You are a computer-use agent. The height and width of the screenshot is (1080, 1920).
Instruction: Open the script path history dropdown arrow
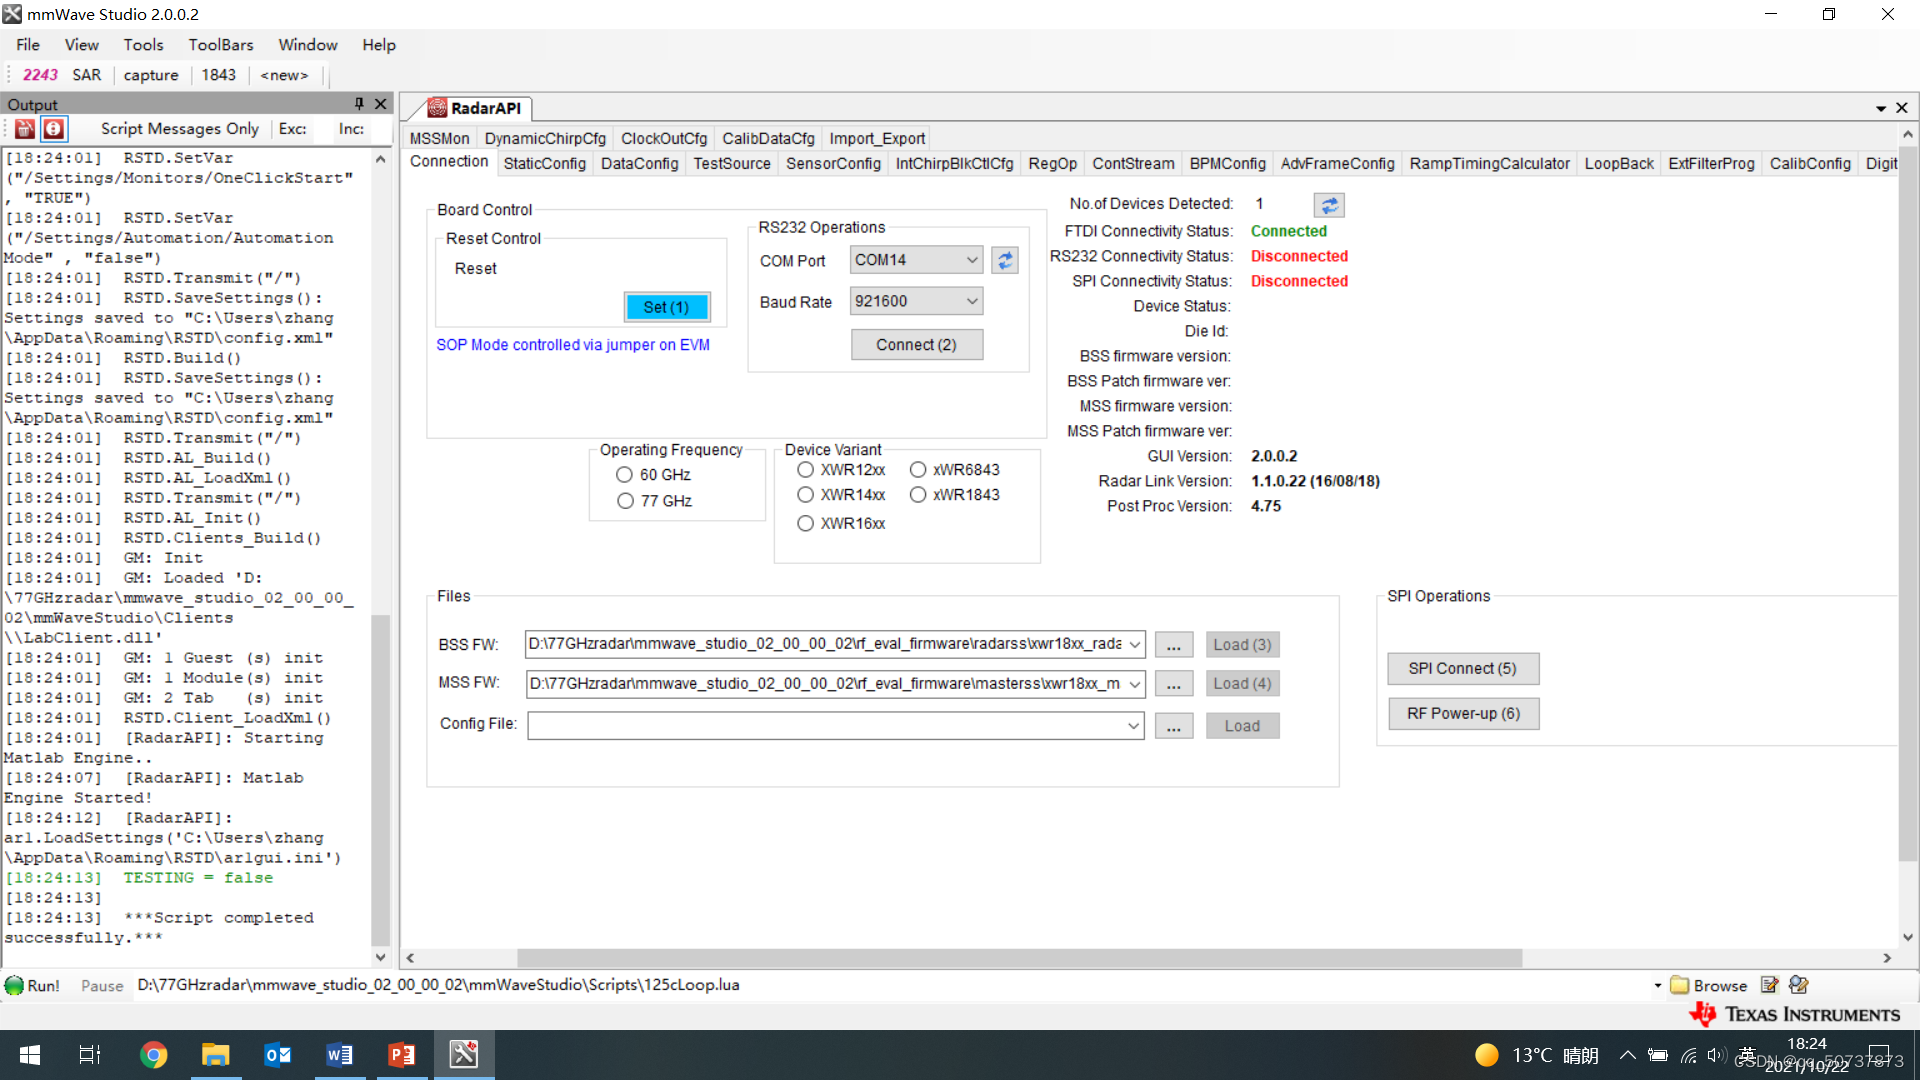click(1657, 986)
